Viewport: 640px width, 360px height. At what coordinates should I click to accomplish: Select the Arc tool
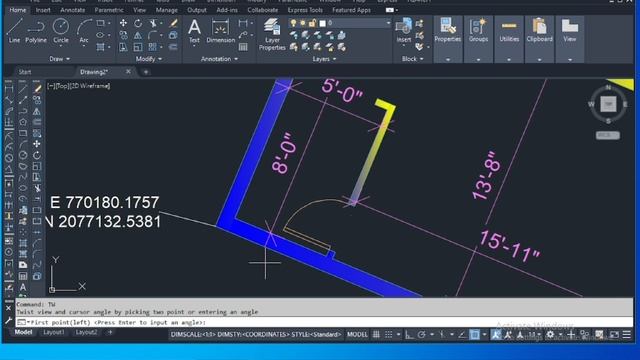pos(84,30)
